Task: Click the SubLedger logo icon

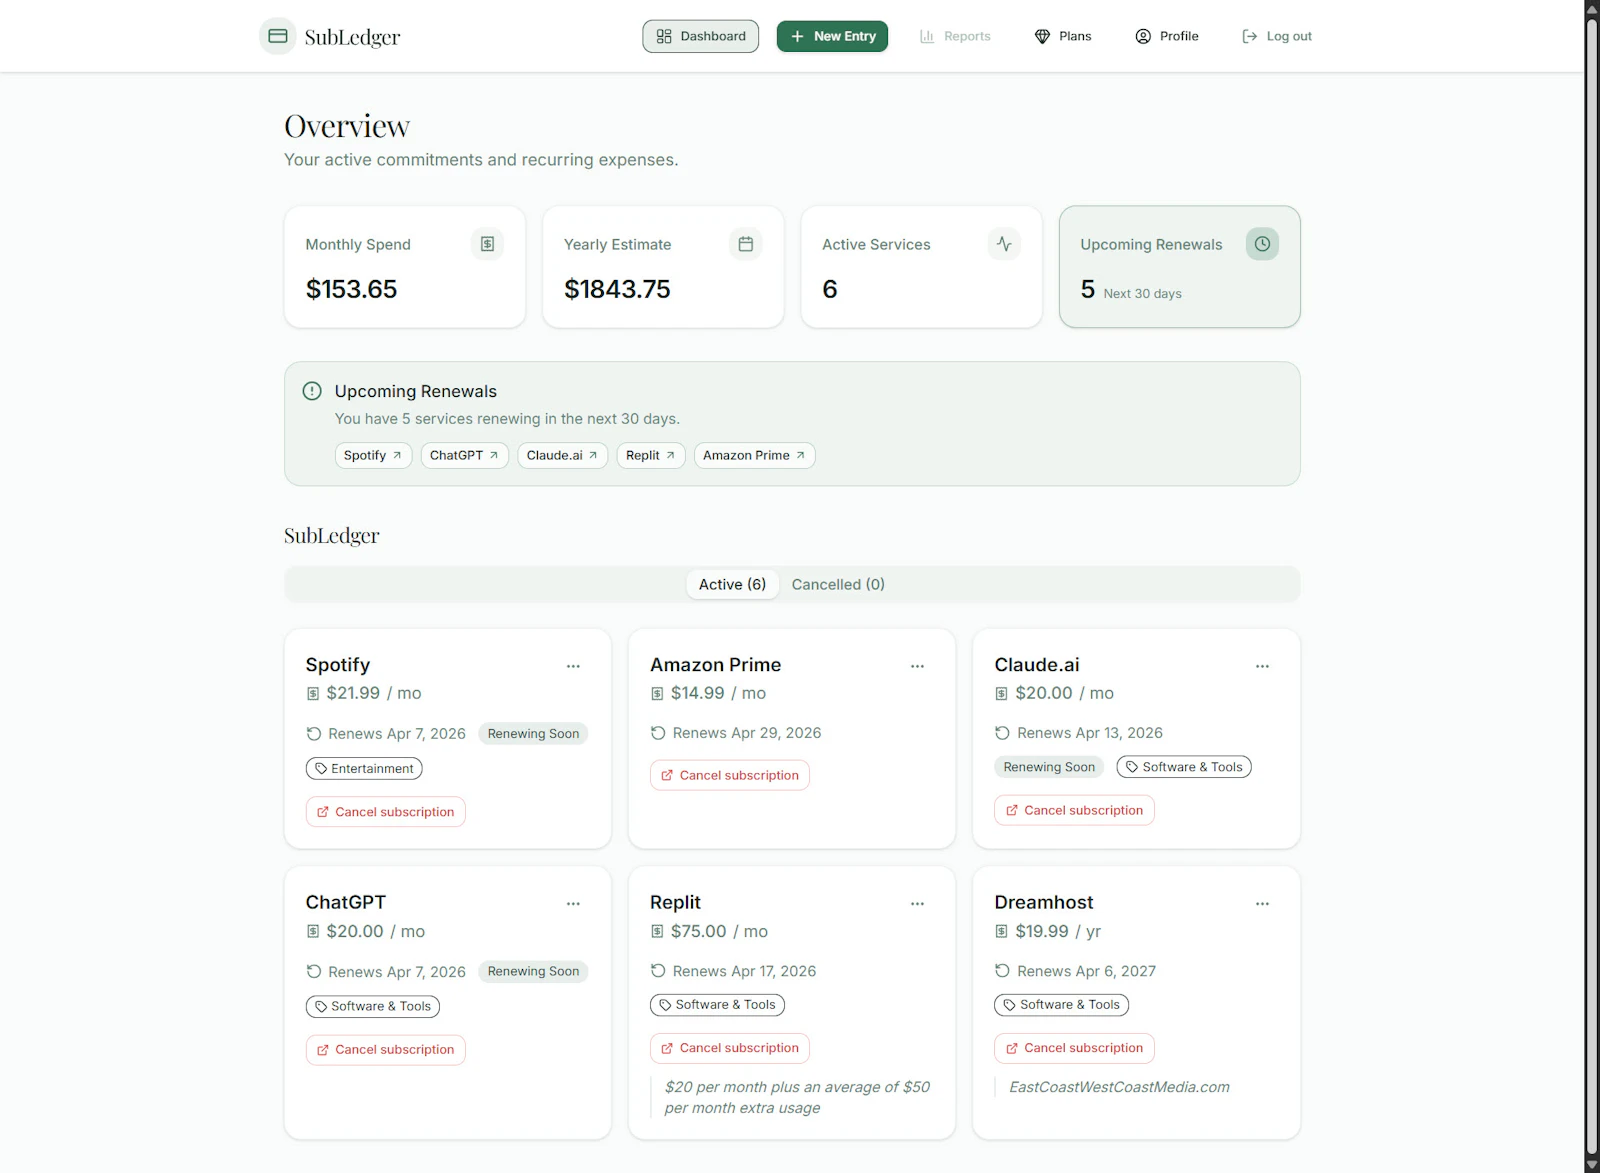Action: click(278, 36)
